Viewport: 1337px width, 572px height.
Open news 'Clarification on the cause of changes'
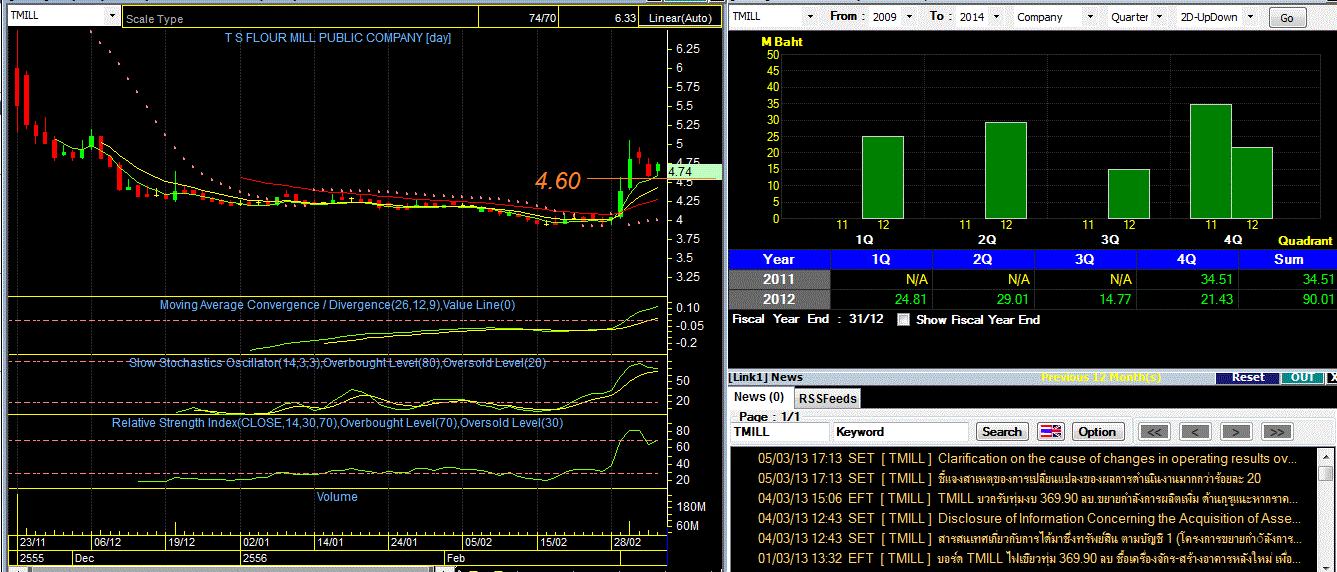1027,459
